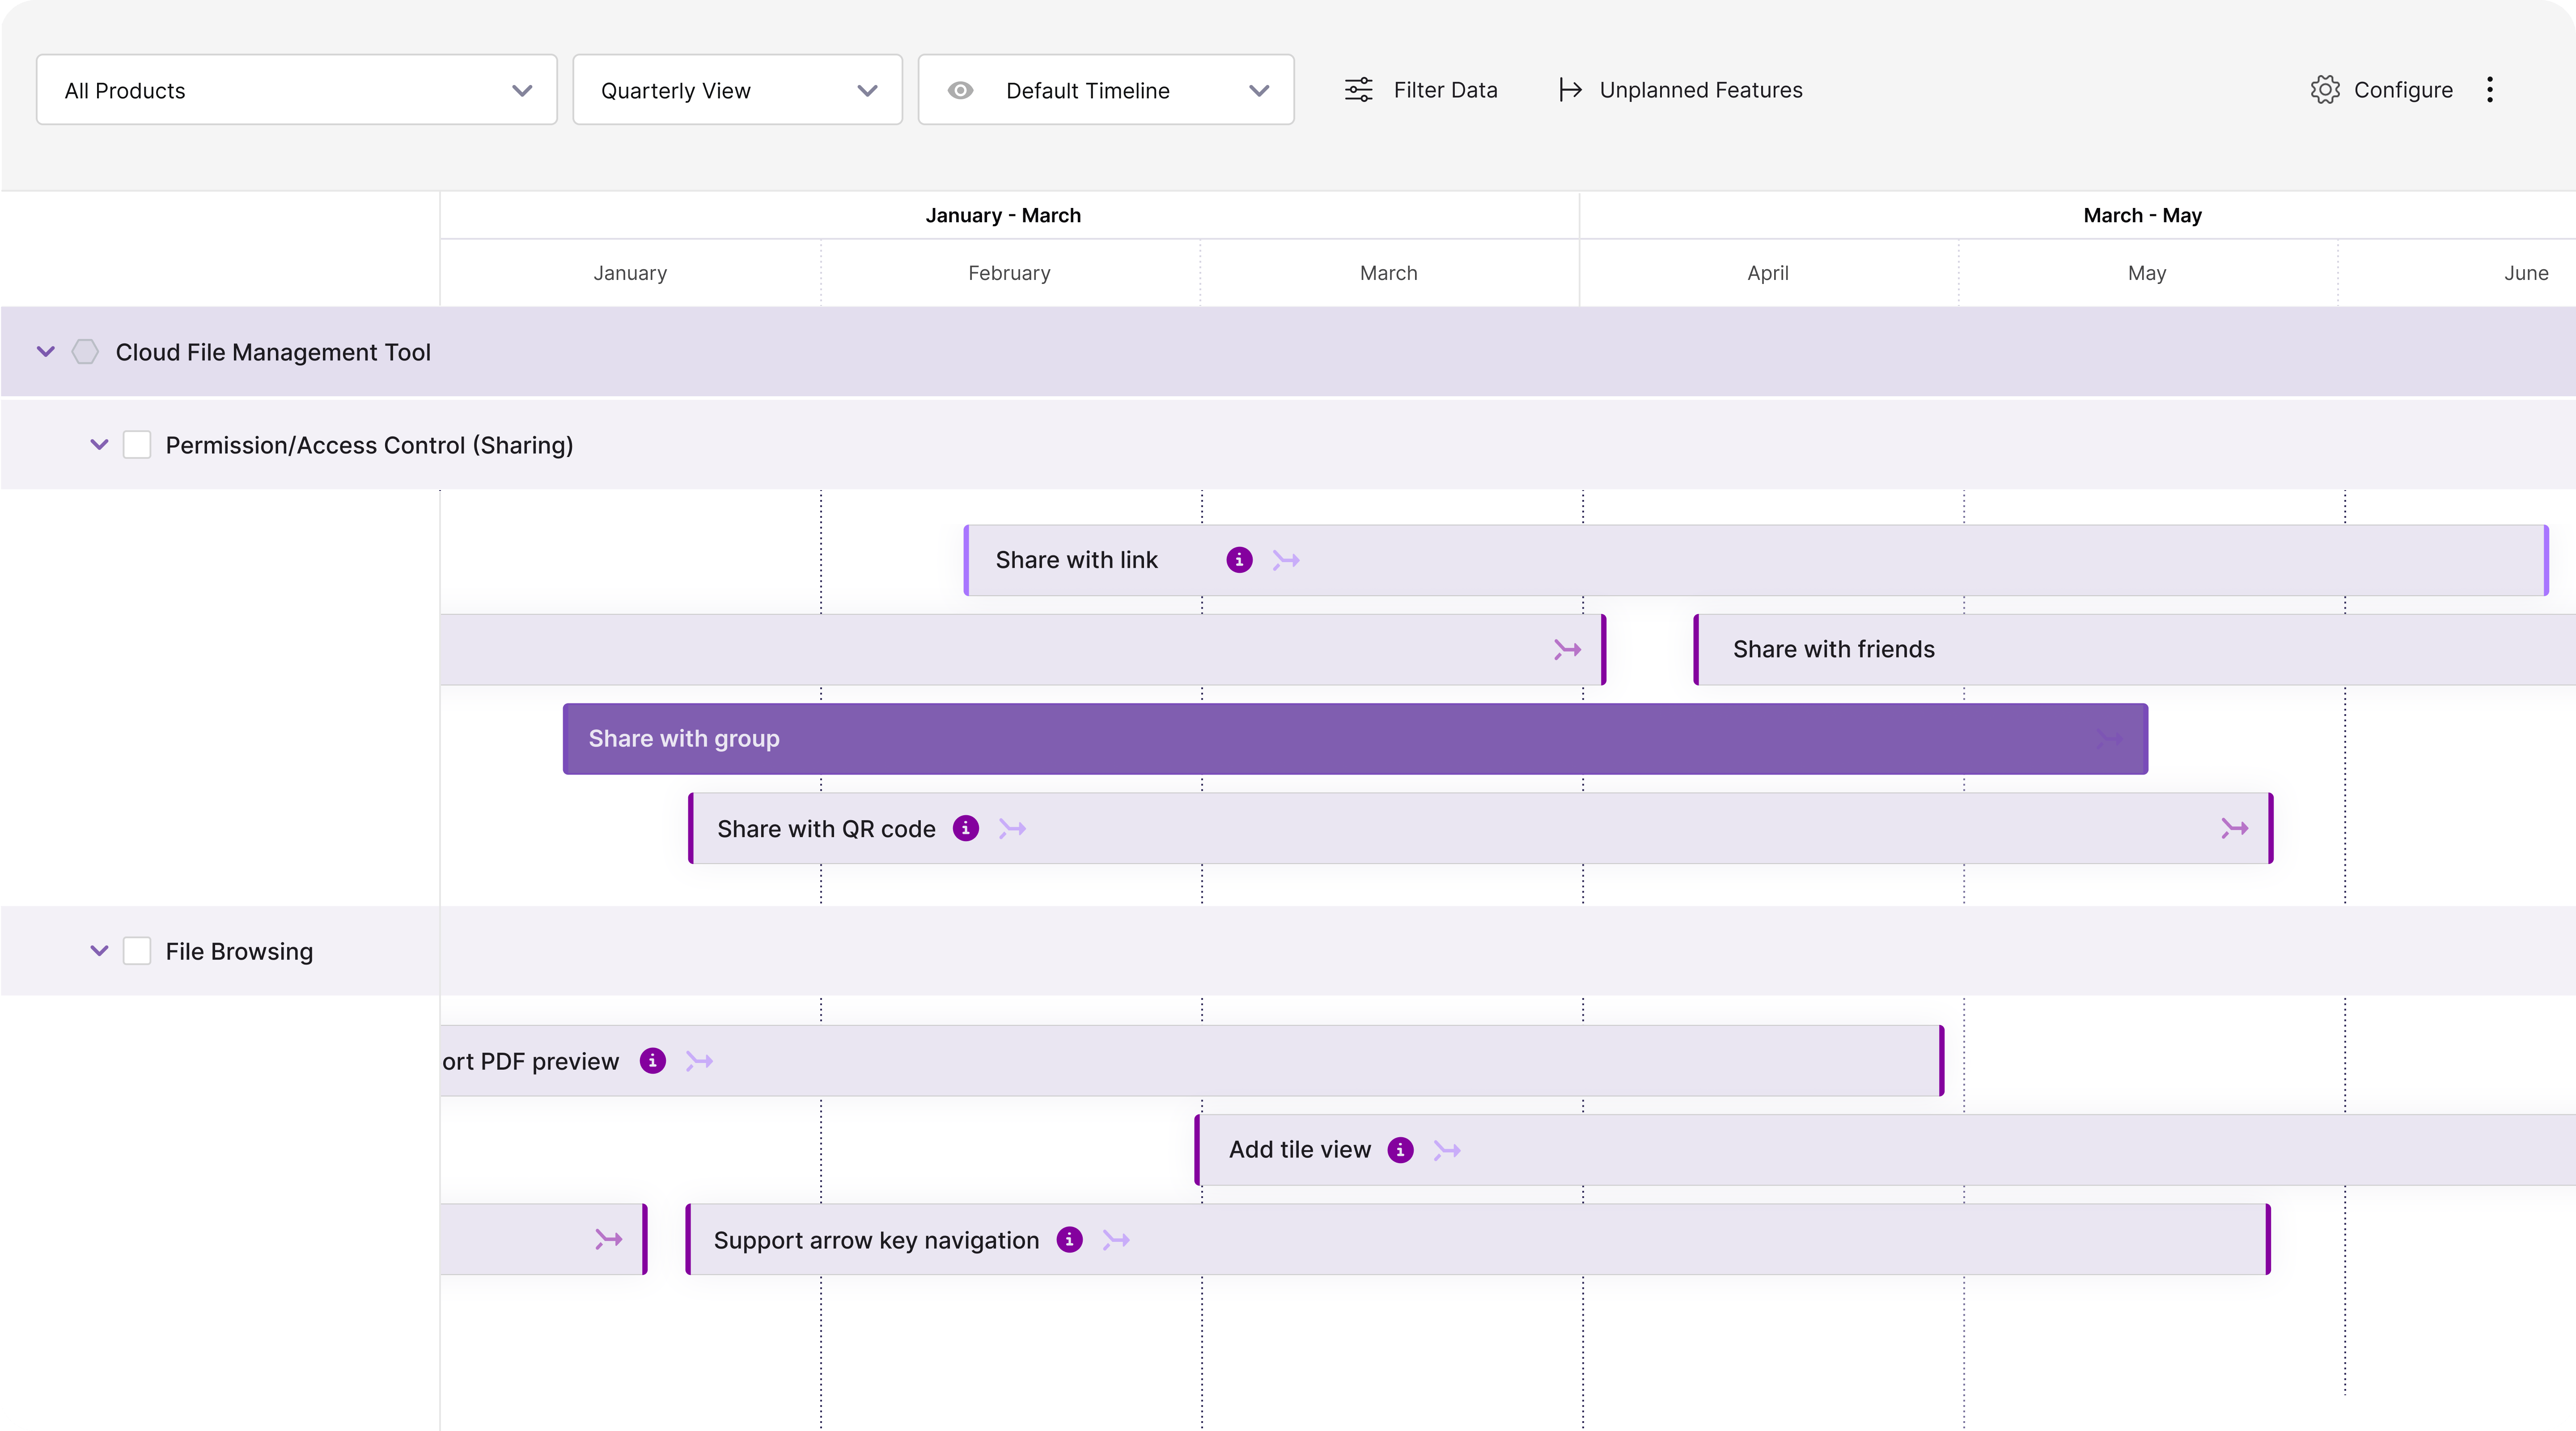Click the Permission/Access Control (Sharing) label
Viewport: 2576px width, 1431px height.
(370, 445)
